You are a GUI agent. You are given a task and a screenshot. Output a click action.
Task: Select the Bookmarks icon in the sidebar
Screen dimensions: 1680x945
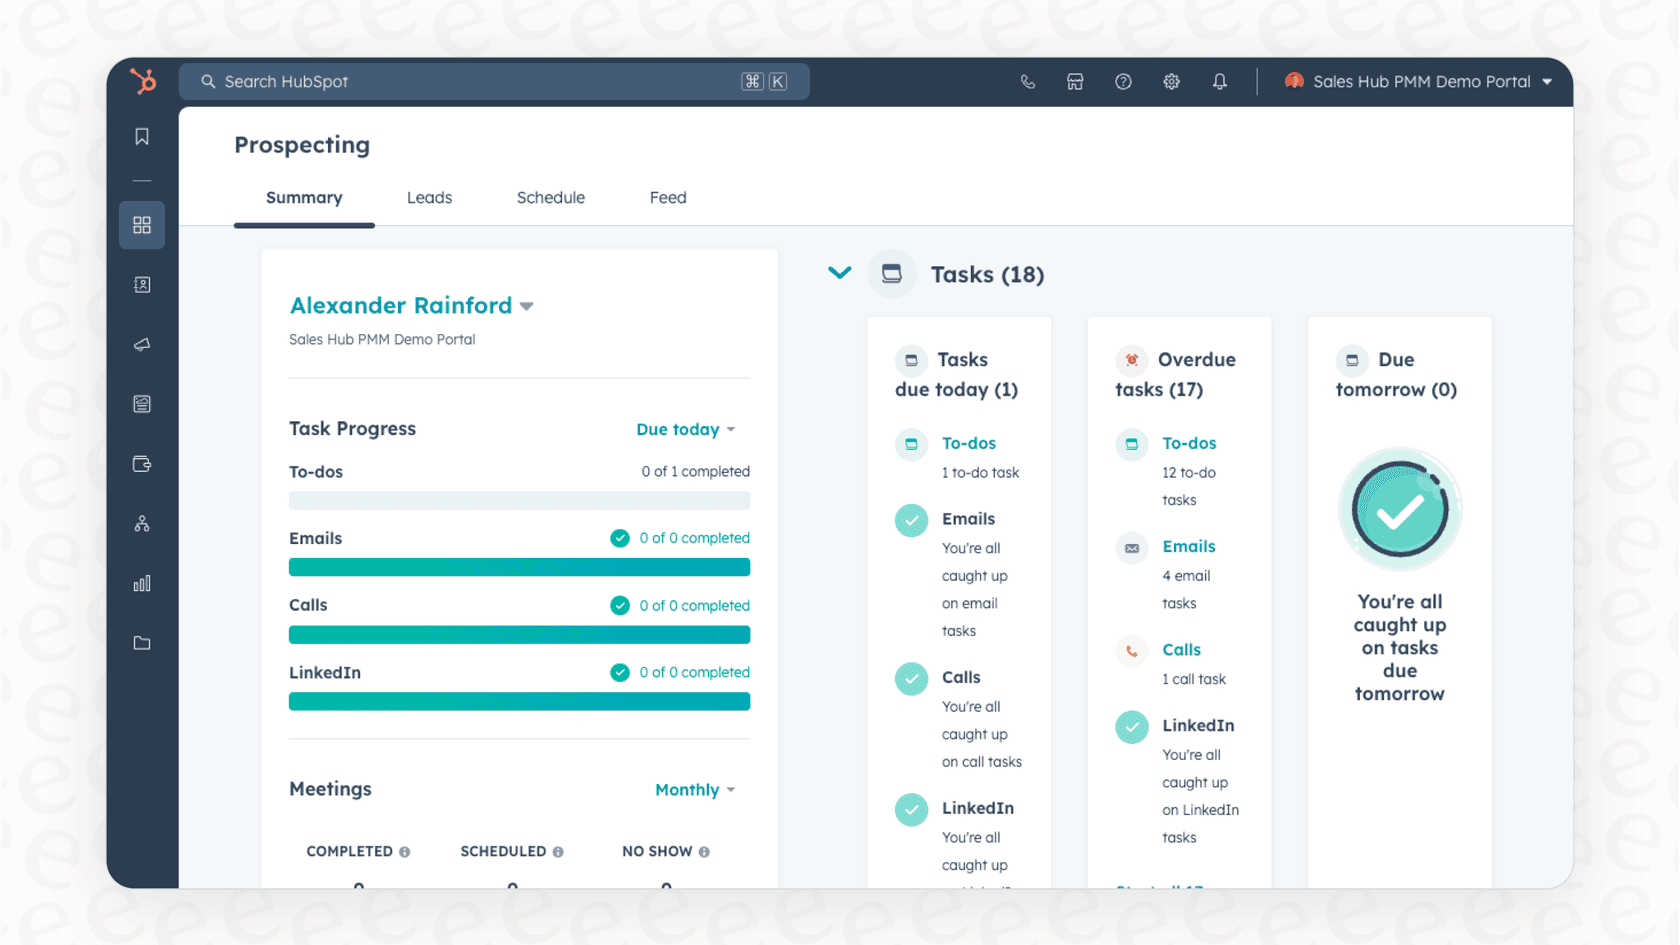pos(141,136)
